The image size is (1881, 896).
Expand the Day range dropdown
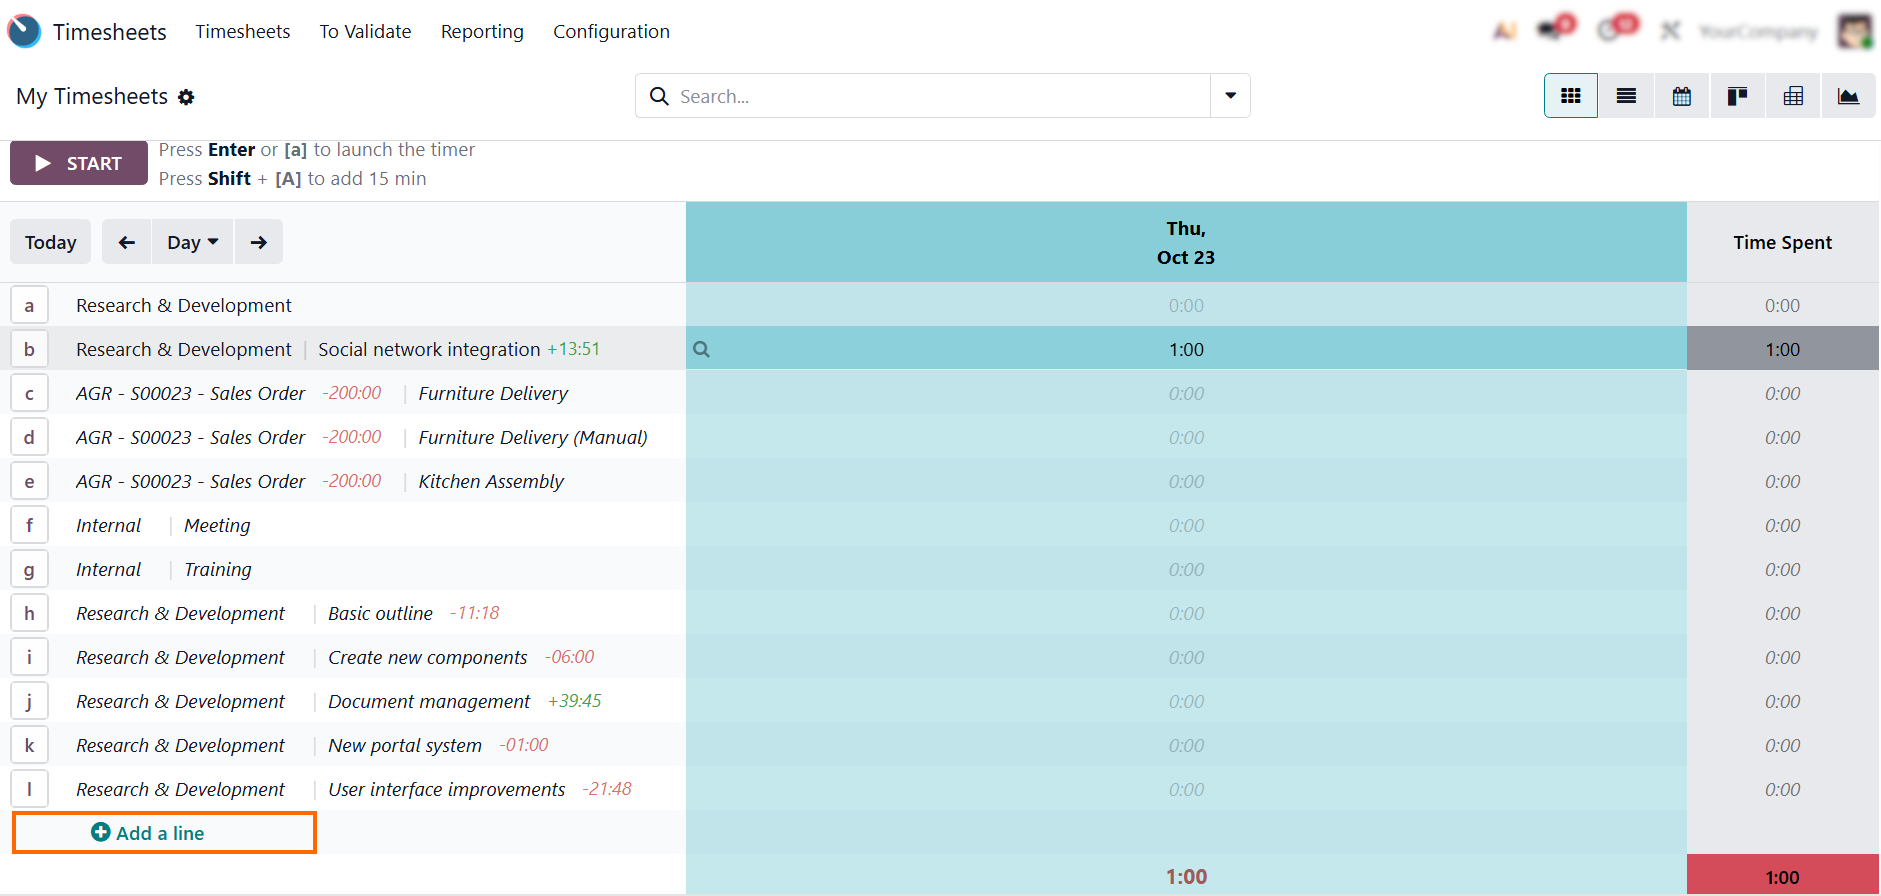click(x=192, y=242)
